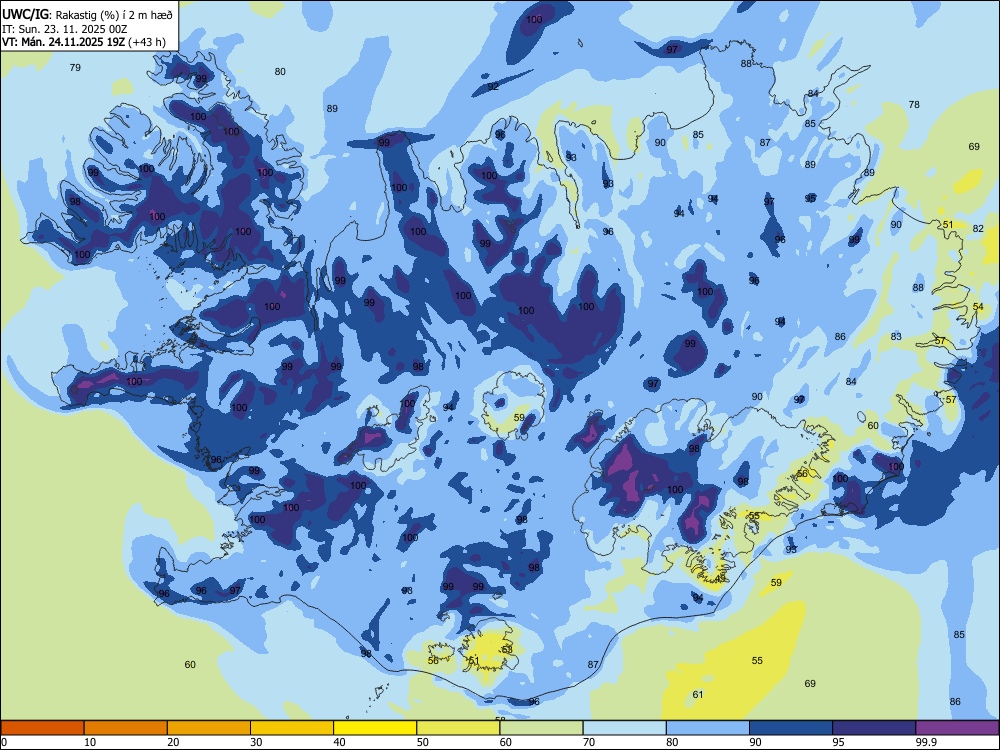Click the '83' humidity value on the map
1000x750 pixels.
coord(896,336)
